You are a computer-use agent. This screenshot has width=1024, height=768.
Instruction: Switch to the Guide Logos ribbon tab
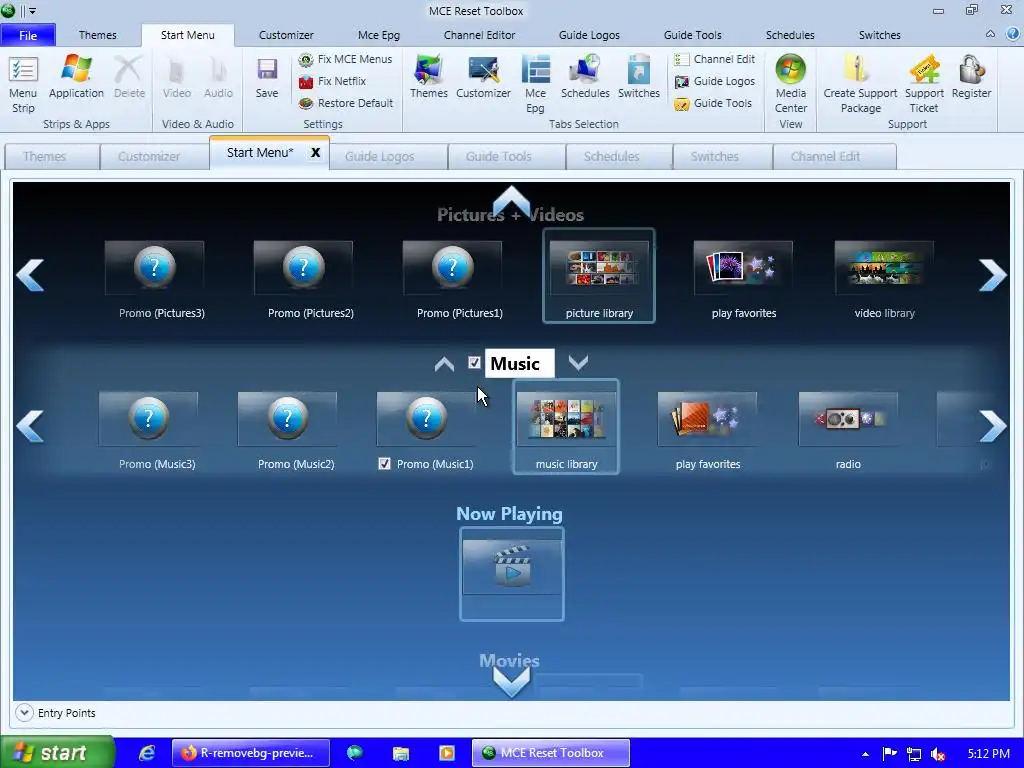click(589, 35)
